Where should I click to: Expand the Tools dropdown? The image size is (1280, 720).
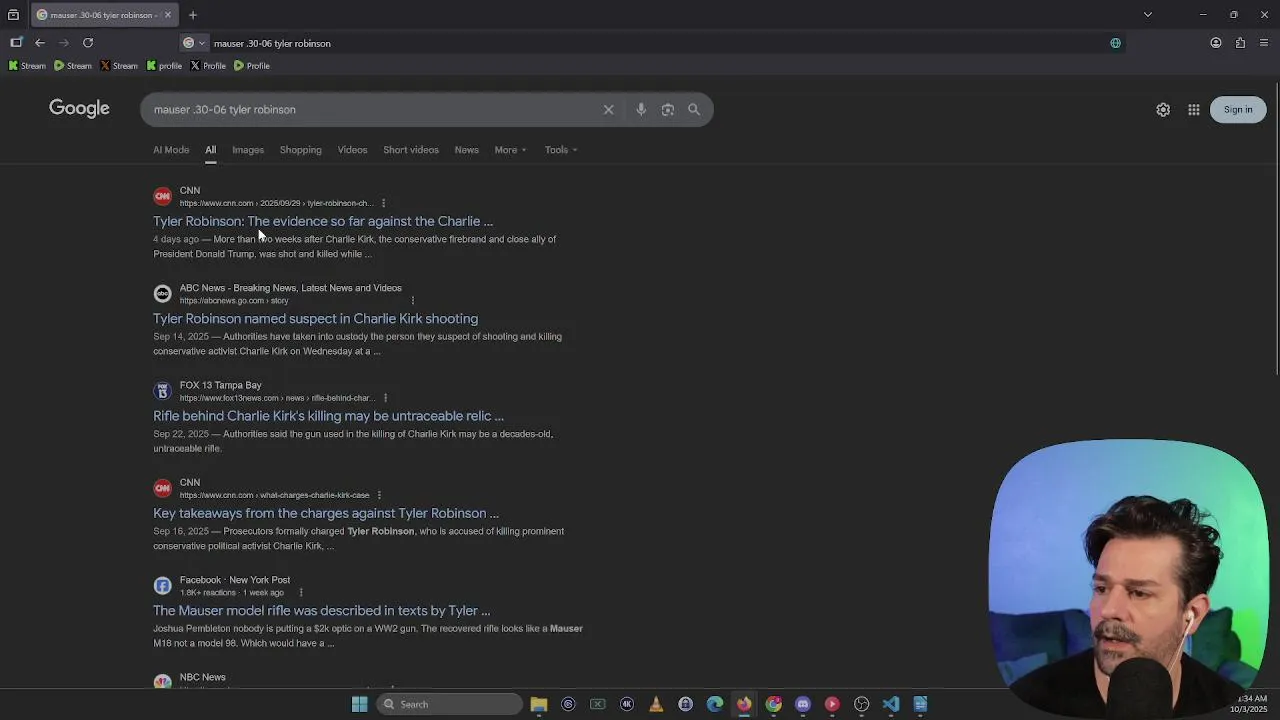pos(561,150)
